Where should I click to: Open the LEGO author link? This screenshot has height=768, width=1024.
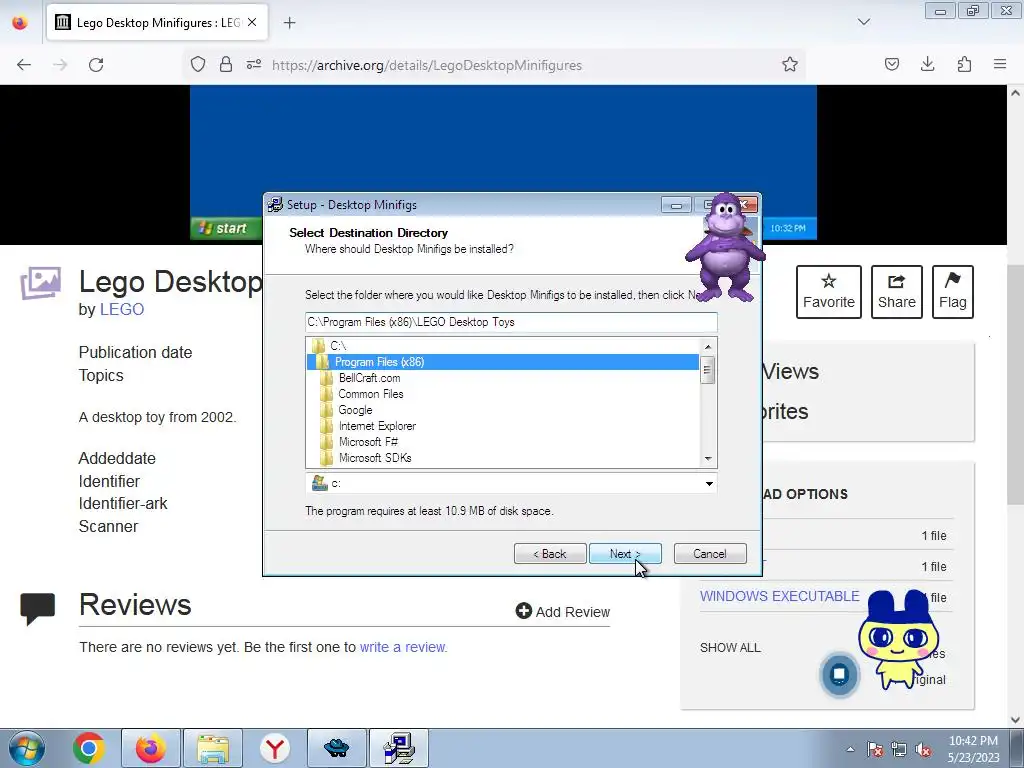point(121,310)
